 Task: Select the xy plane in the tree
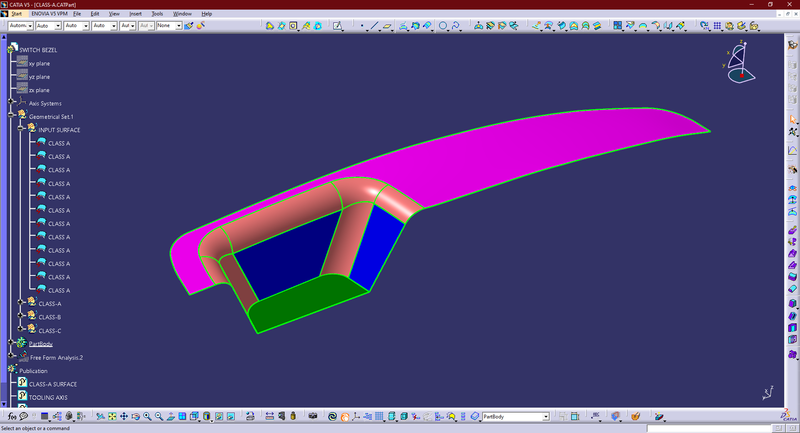(x=40, y=63)
